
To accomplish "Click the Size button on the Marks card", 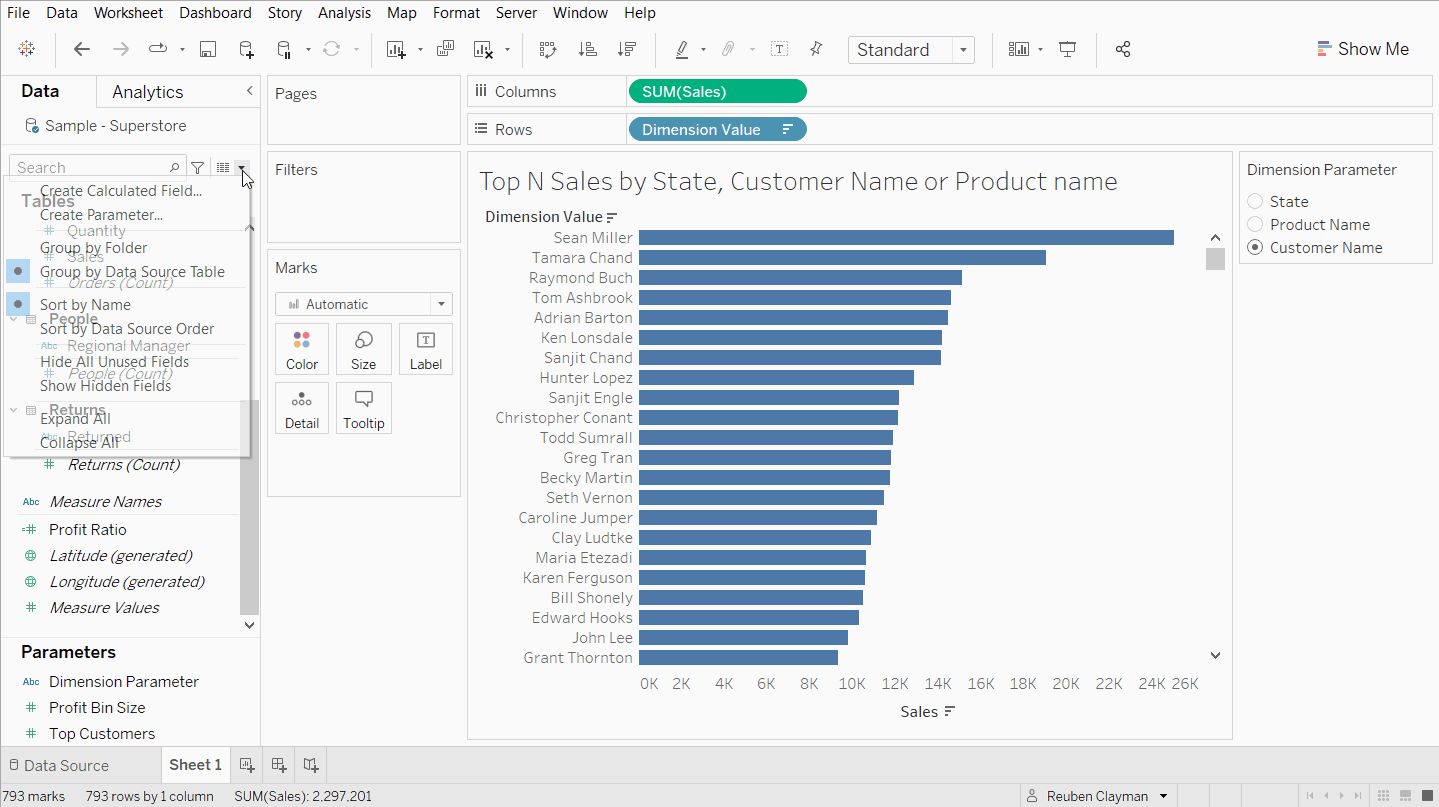I will coord(363,348).
